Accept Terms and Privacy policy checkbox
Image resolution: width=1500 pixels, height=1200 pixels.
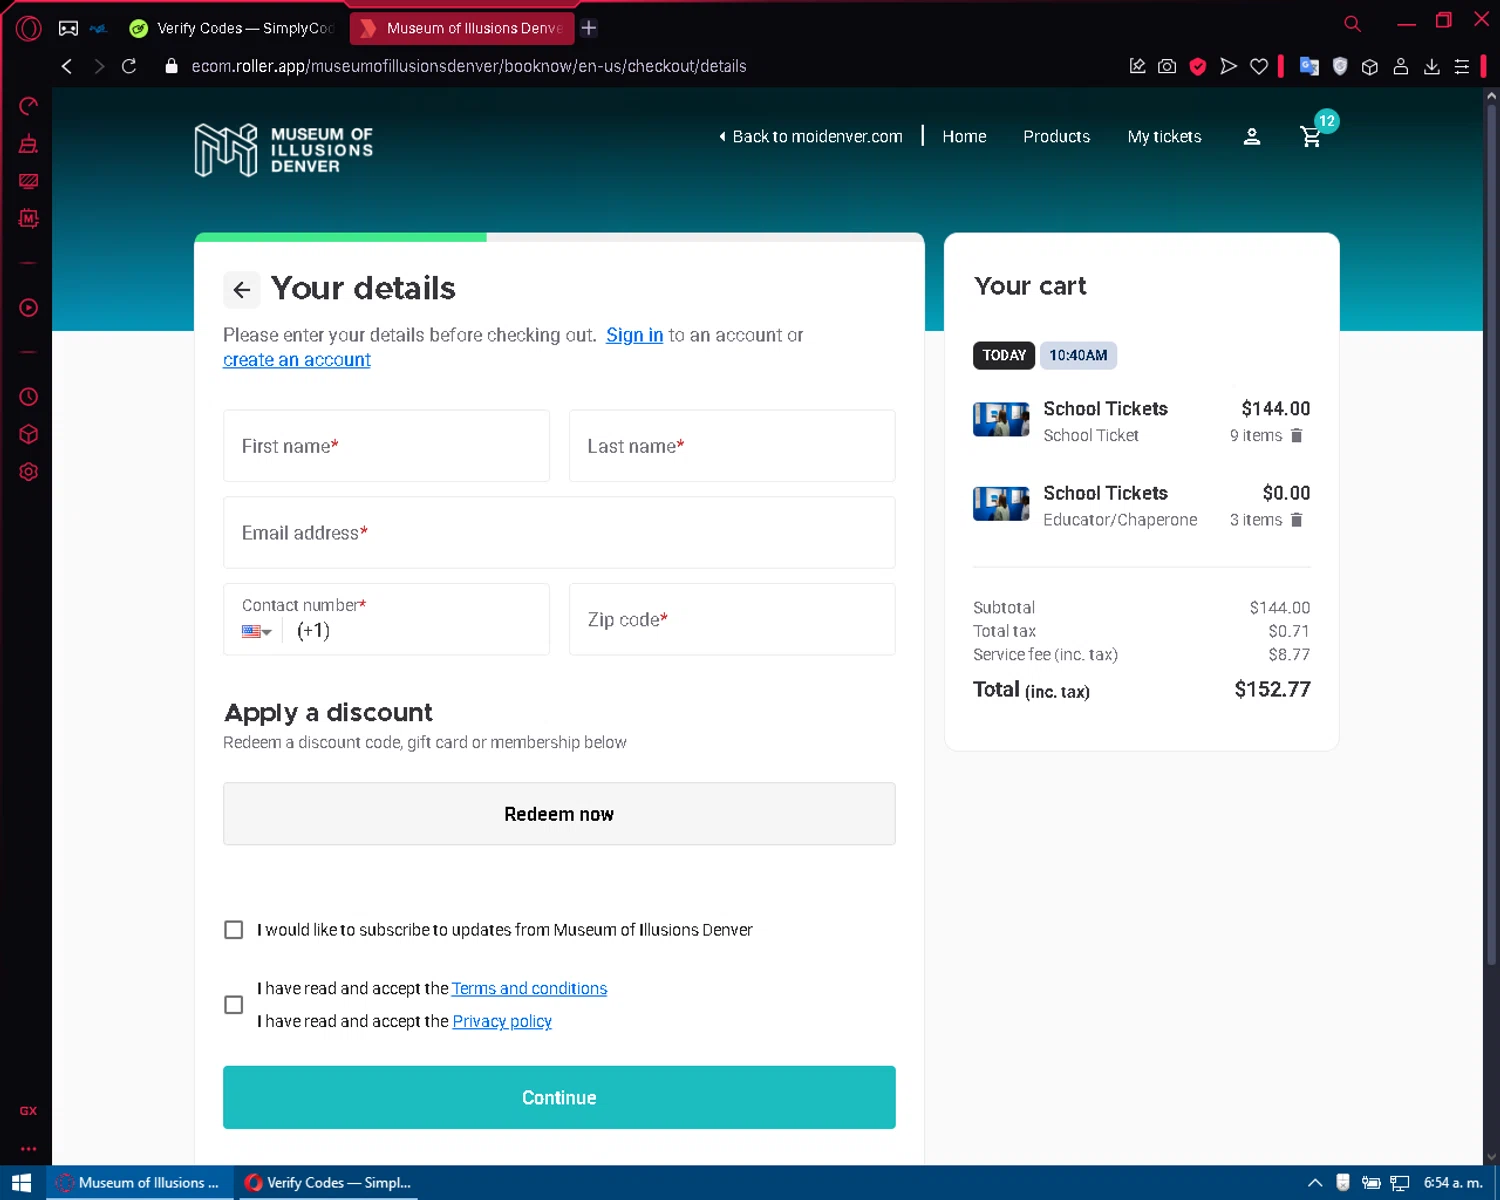pyautogui.click(x=234, y=1005)
